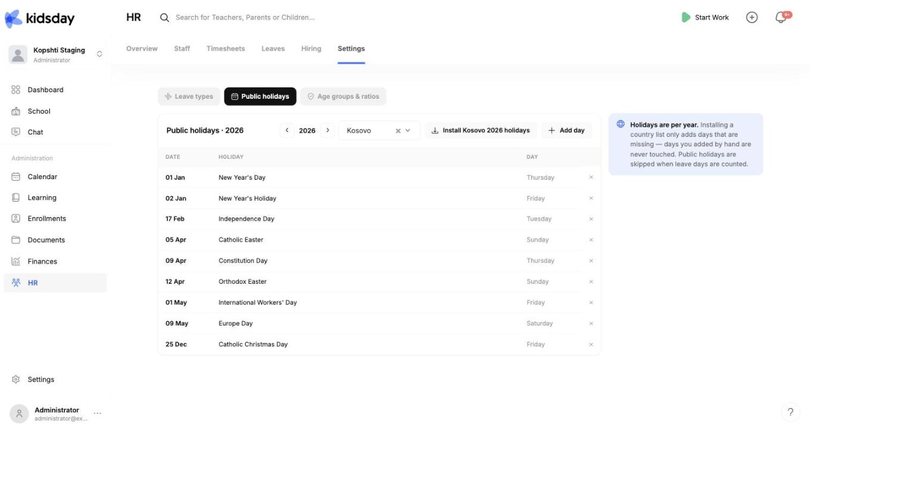Remove Europe Day holiday
The height and width of the screenshot is (479, 900).
(x=591, y=324)
